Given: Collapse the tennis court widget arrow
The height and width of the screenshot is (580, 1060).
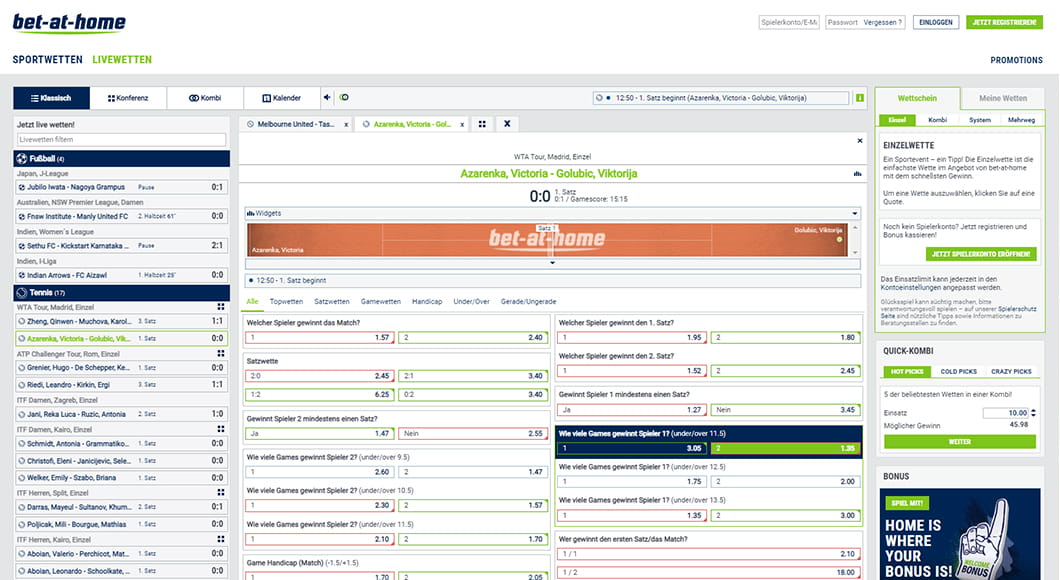Looking at the screenshot, I should point(552,262).
